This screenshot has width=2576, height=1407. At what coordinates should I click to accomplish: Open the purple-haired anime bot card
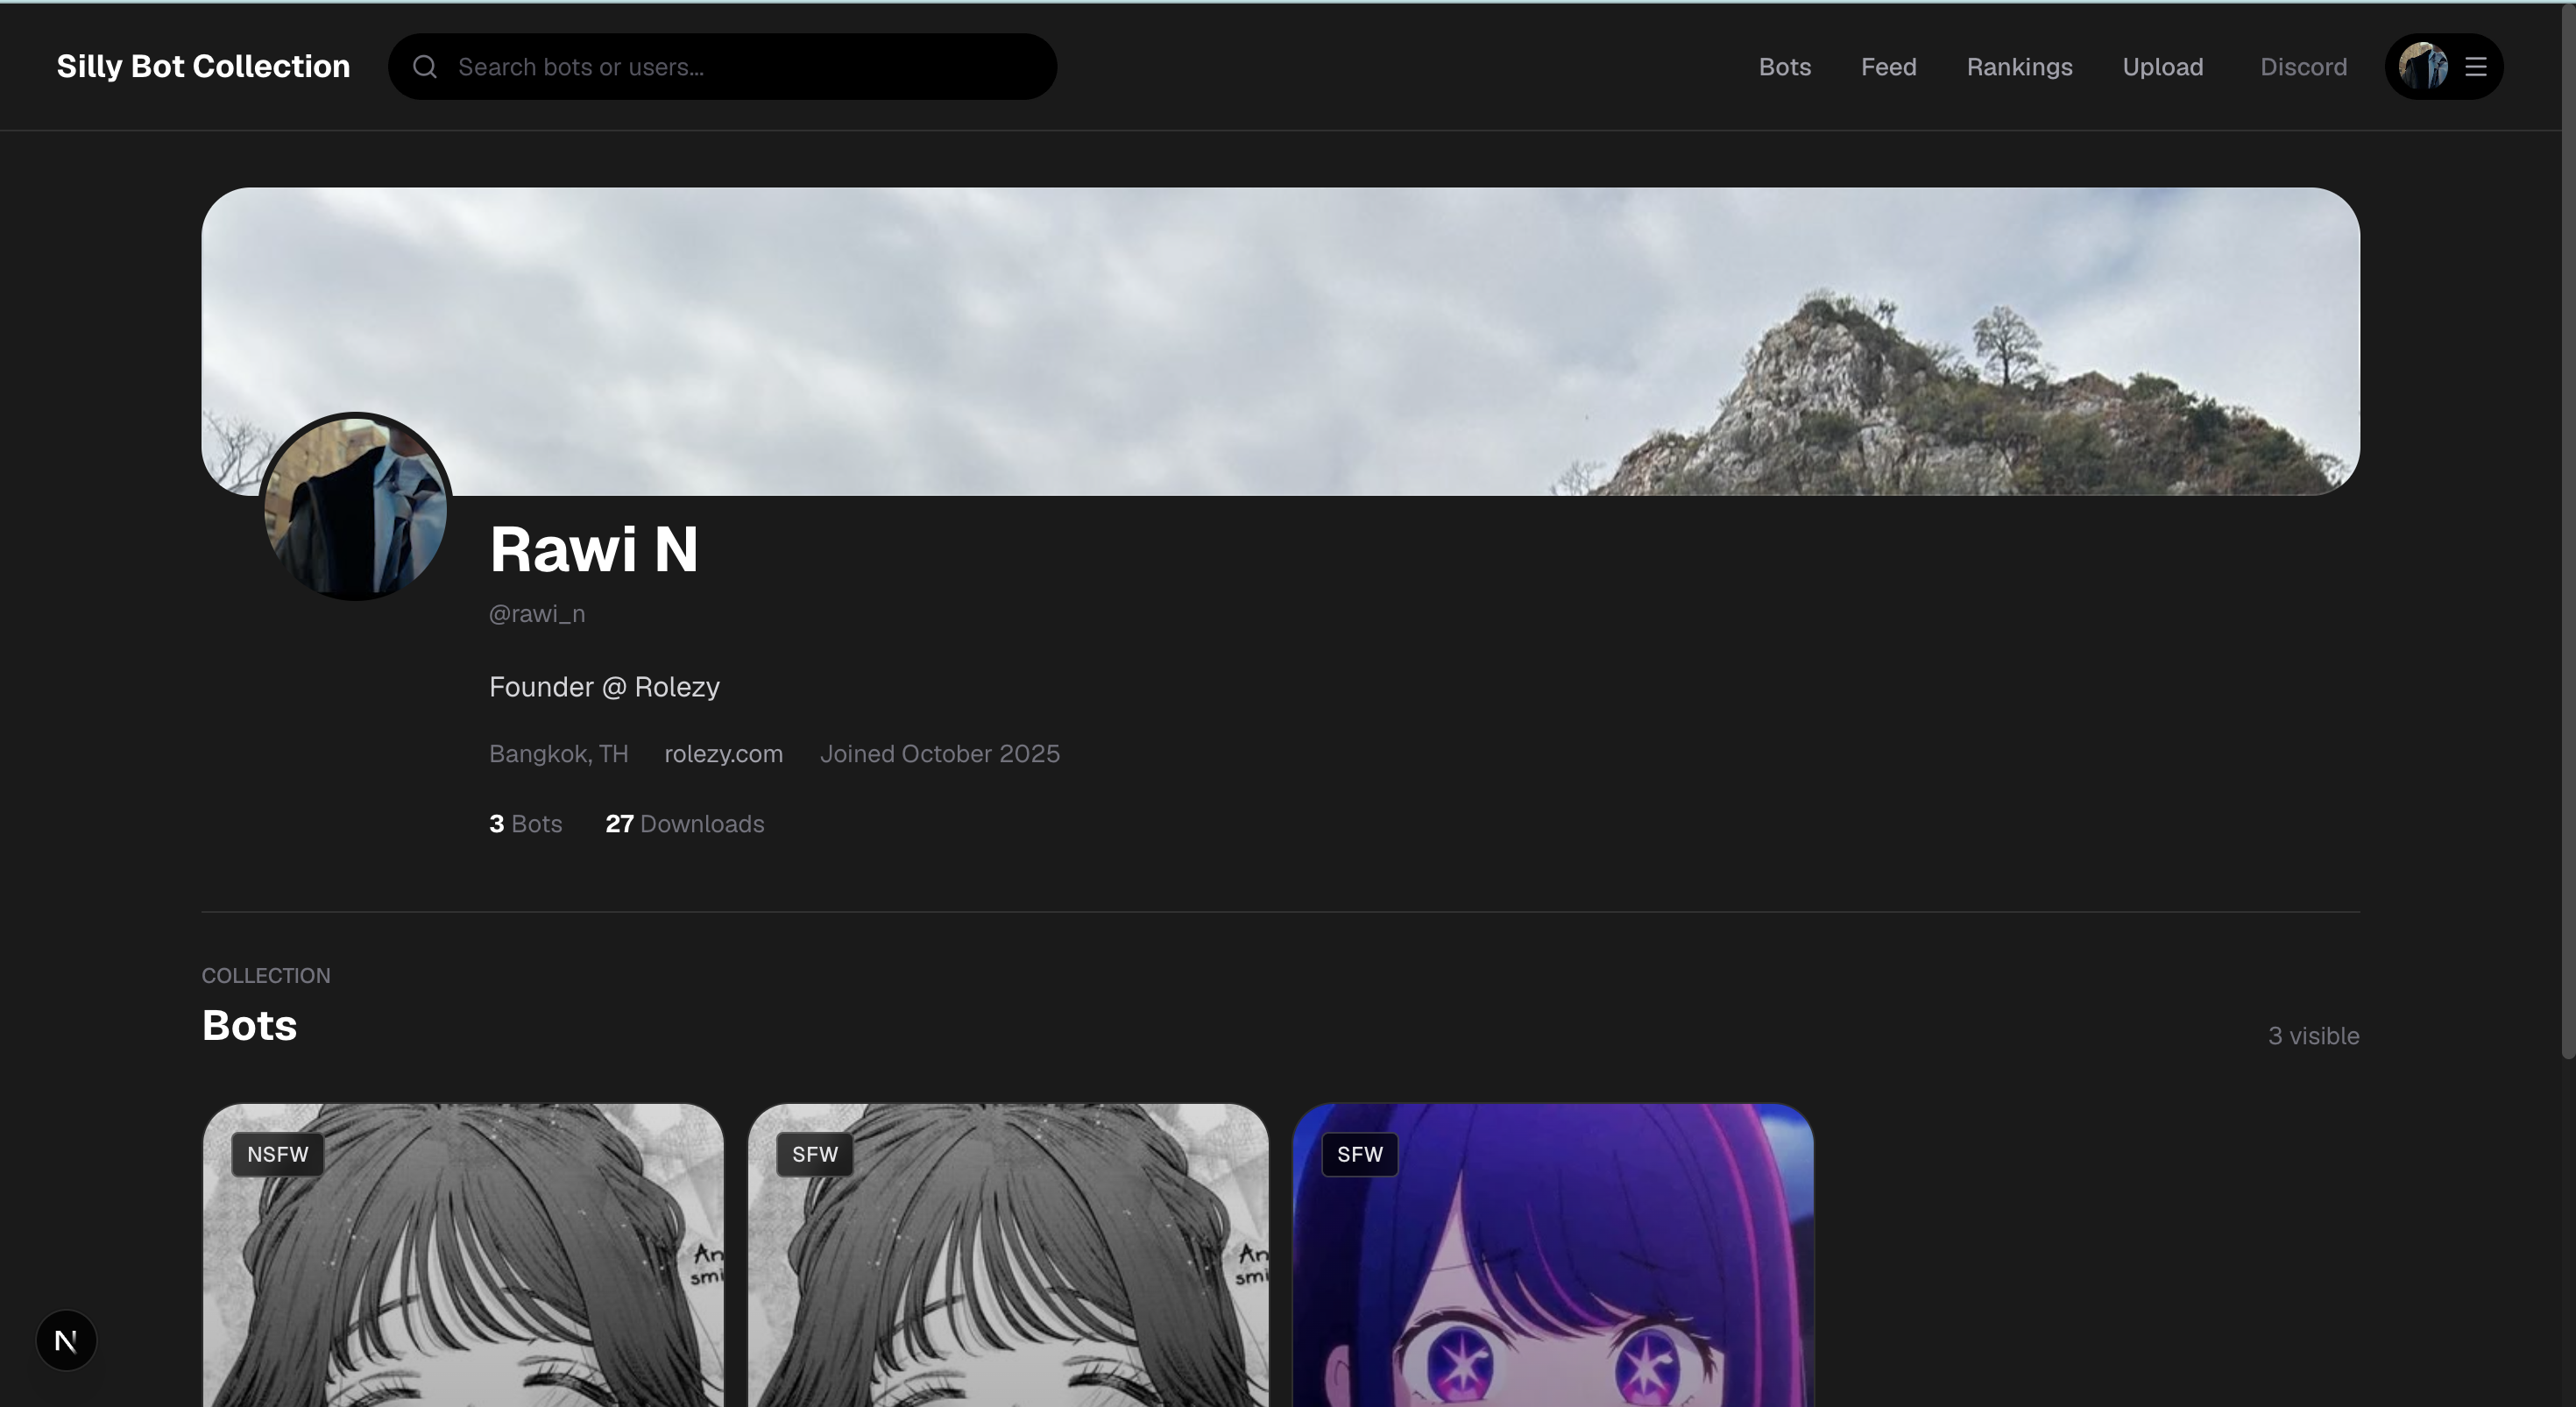click(x=1553, y=1255)
